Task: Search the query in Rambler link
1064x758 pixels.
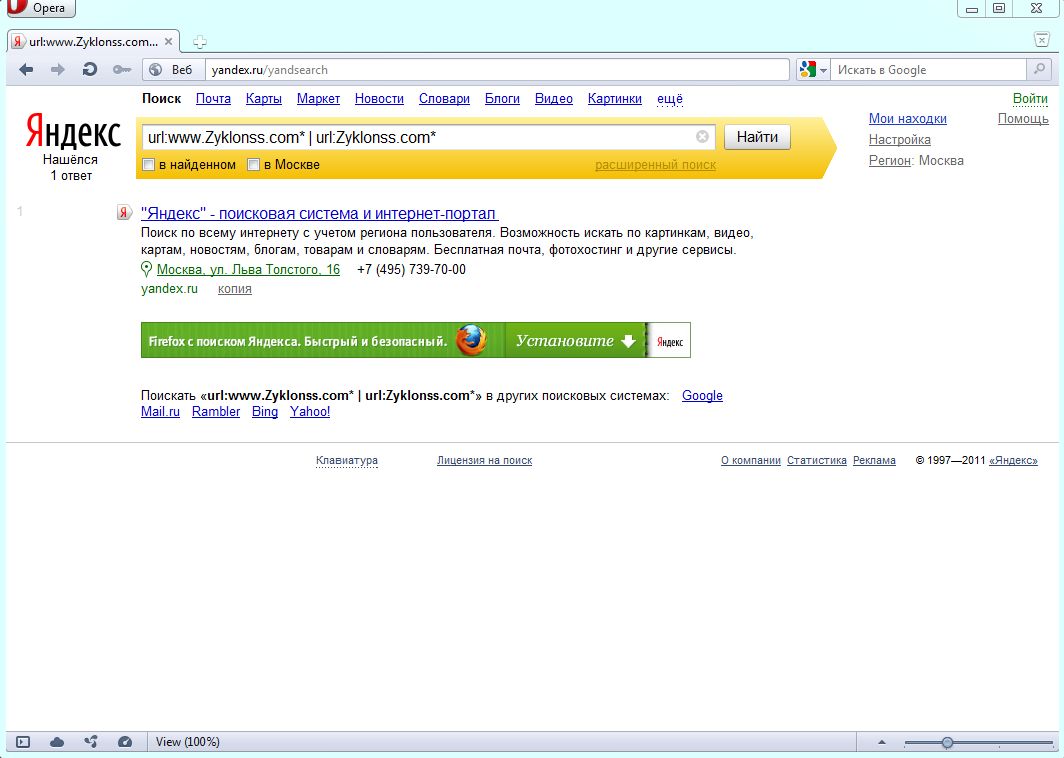Action: pos(216,412)
